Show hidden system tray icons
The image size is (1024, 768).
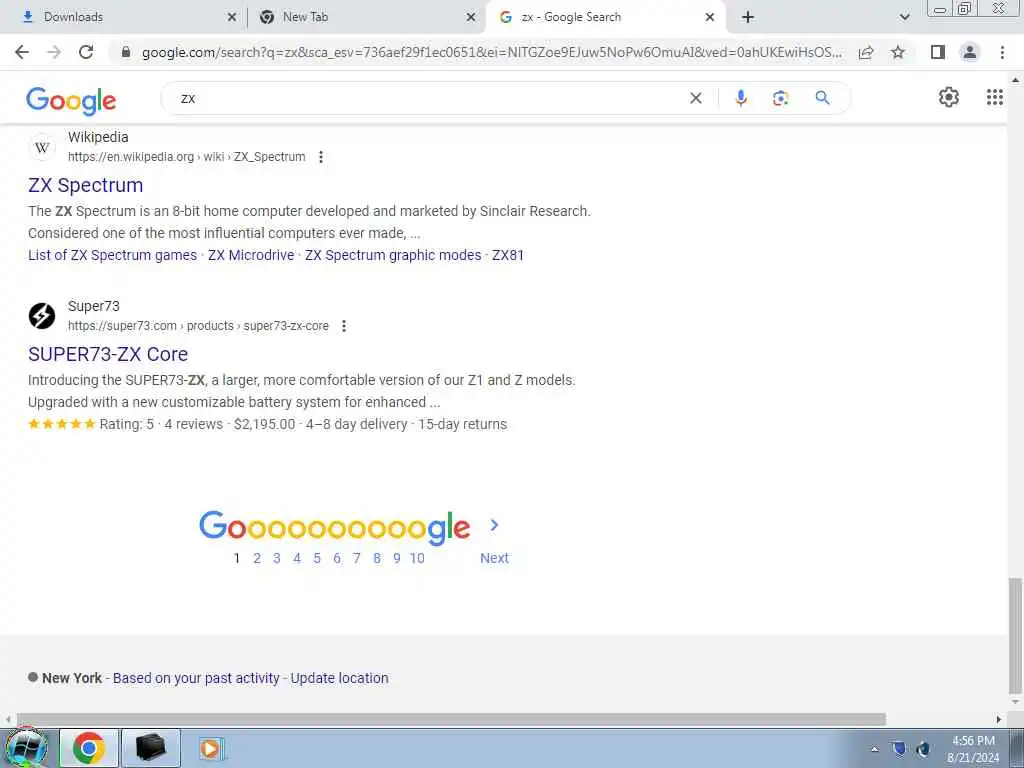(874, 750)
